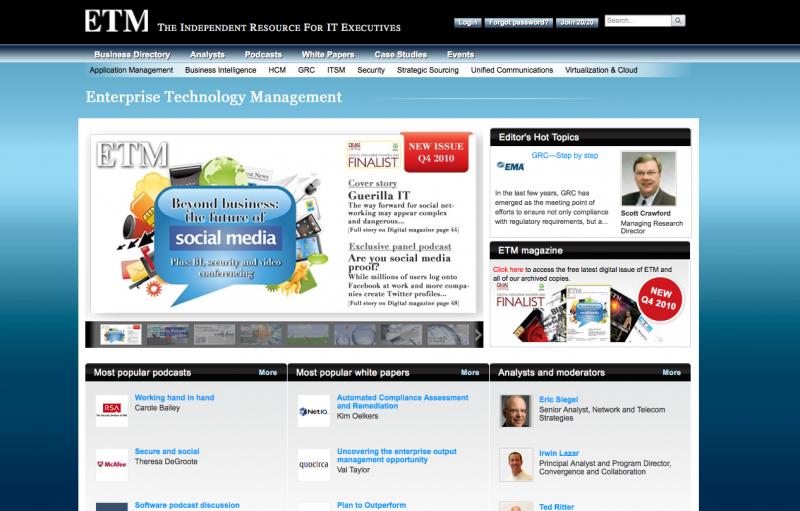Click the search magnifier icon button

(x=678, y=20)
